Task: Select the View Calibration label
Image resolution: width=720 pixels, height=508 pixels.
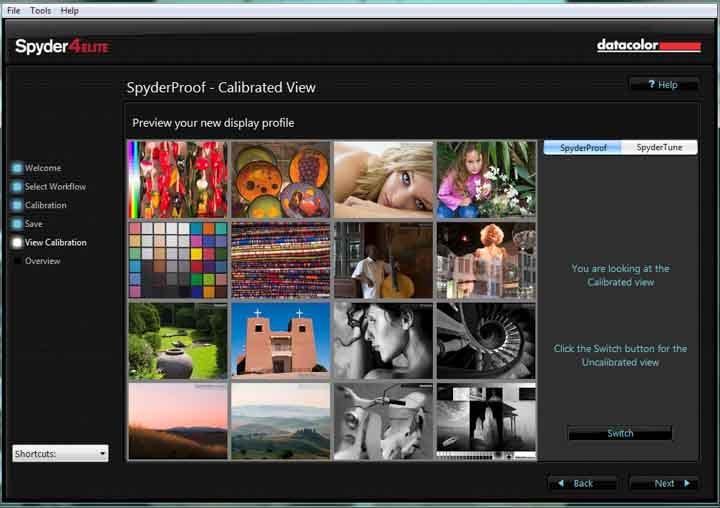Action: [56, 242]
